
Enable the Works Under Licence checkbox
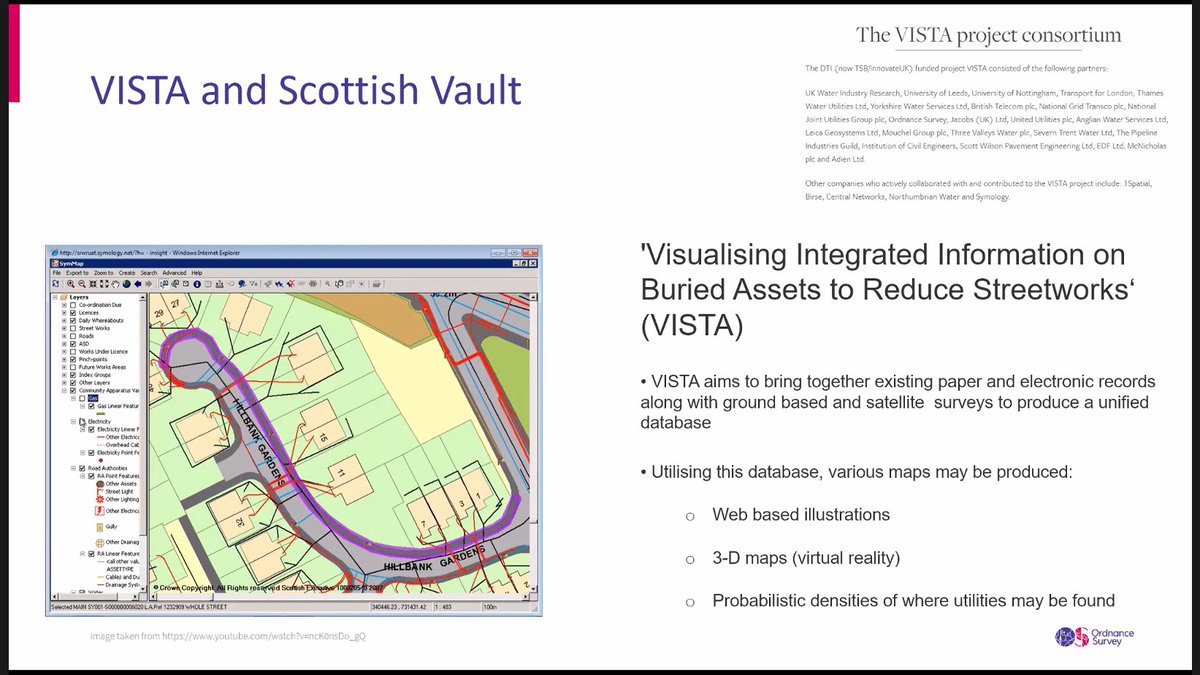(73, 352)
